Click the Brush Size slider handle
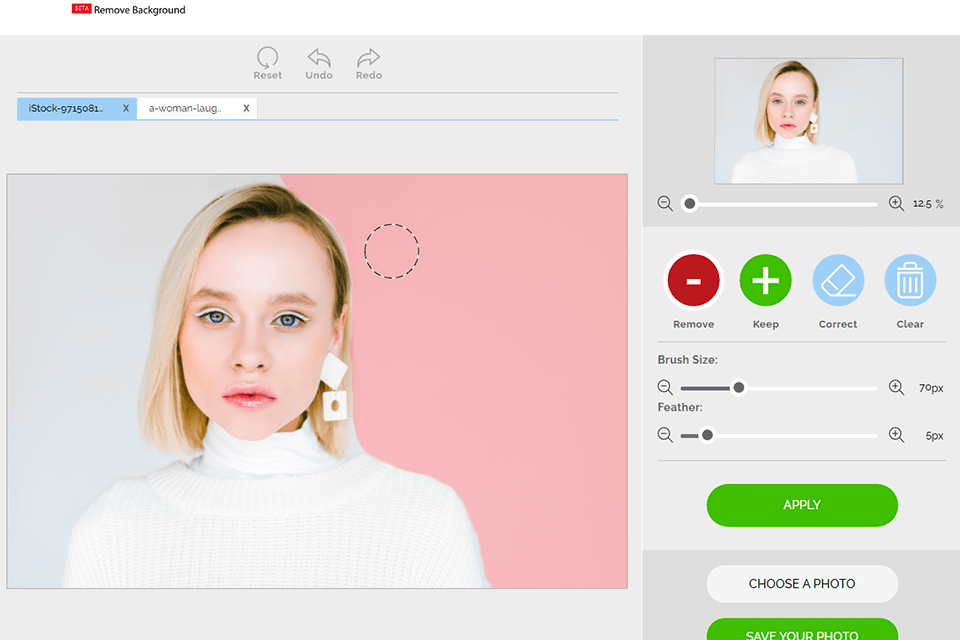 coord(739,388)
